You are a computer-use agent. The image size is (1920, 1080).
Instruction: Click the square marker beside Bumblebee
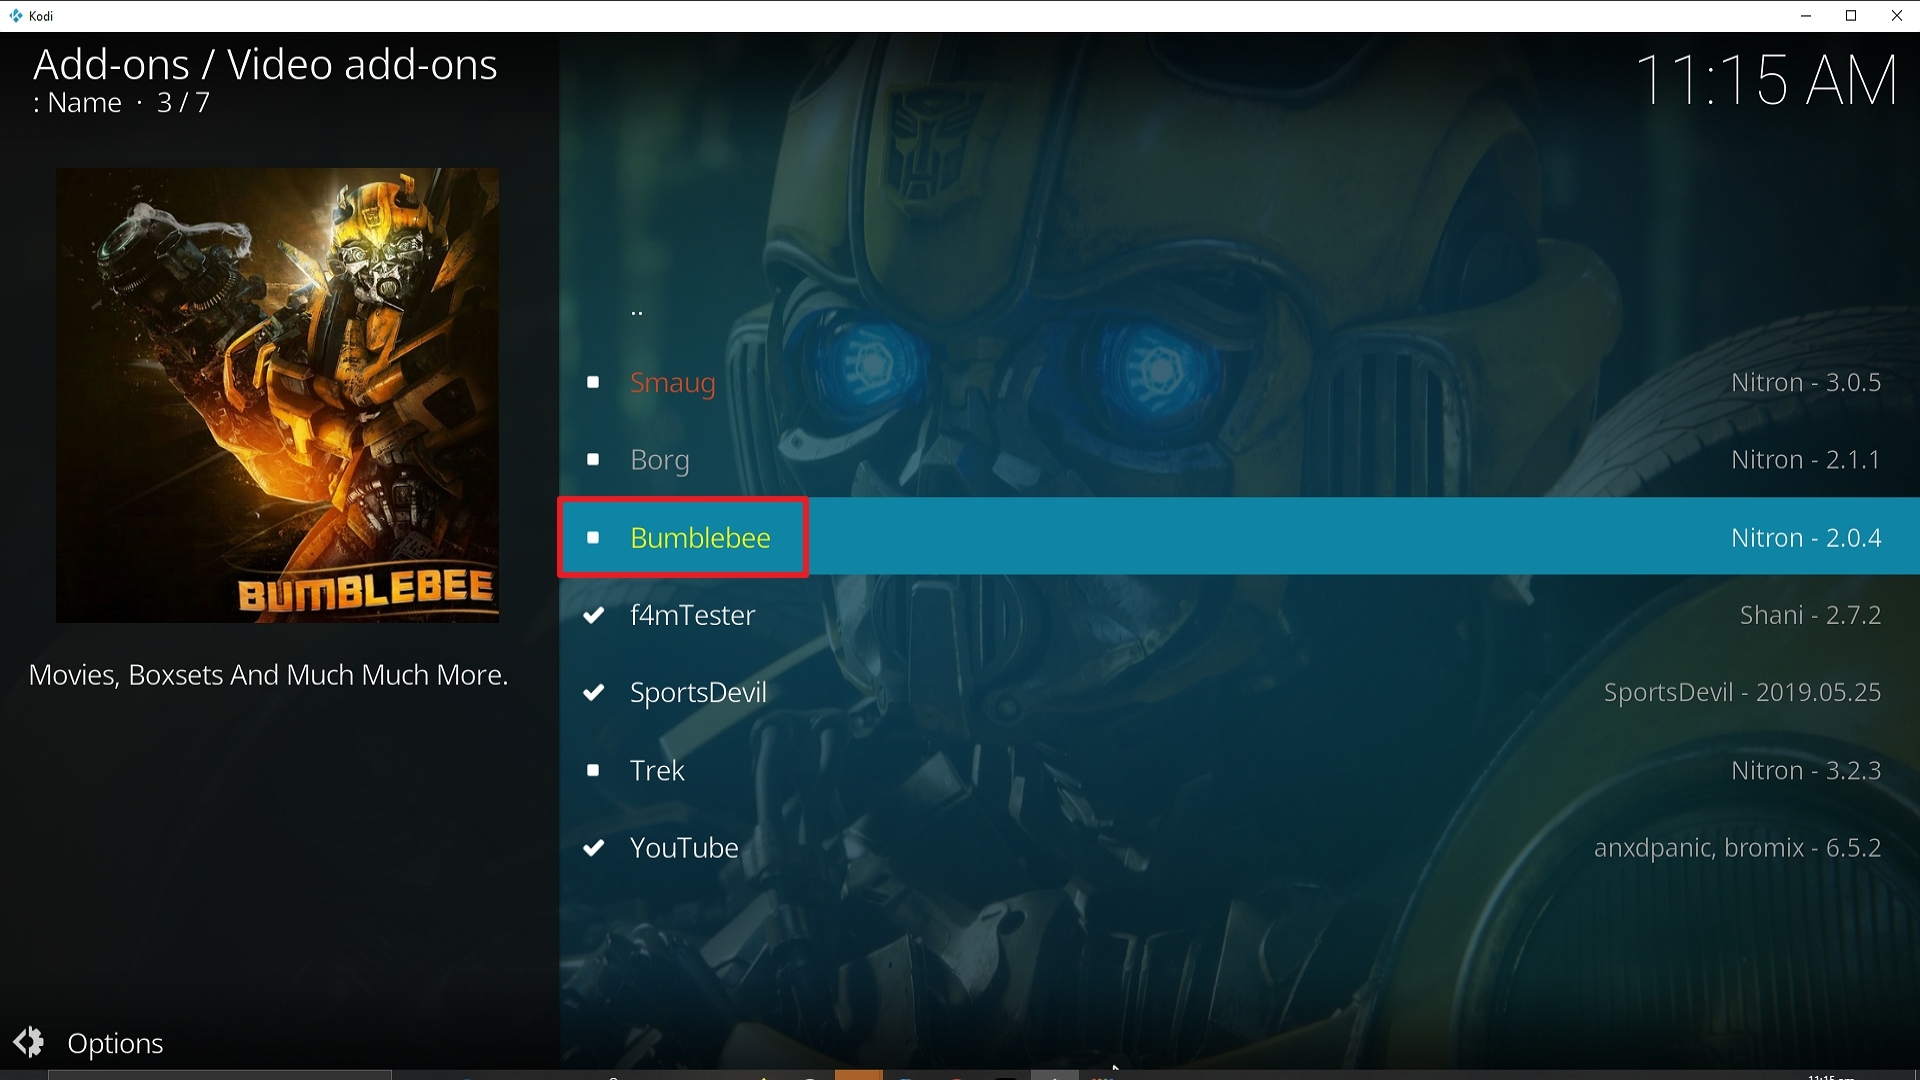coord(593,537)
